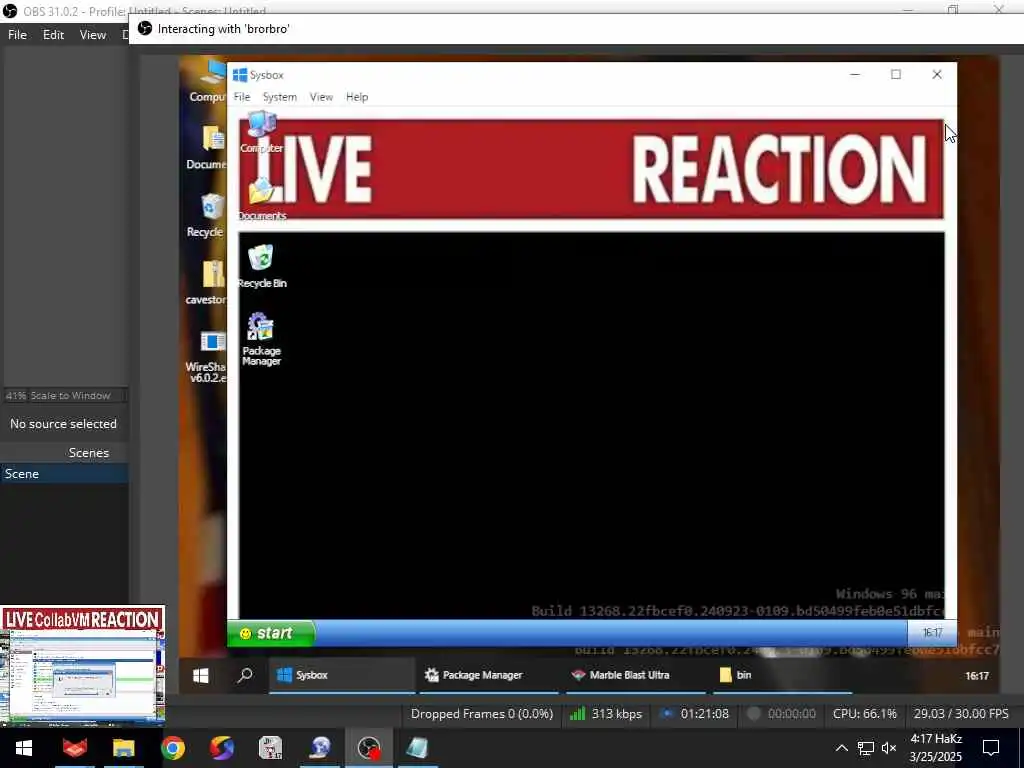Select the Scene entry in Scenes list
Viewport: 1024px width, 768px height.
64,473
